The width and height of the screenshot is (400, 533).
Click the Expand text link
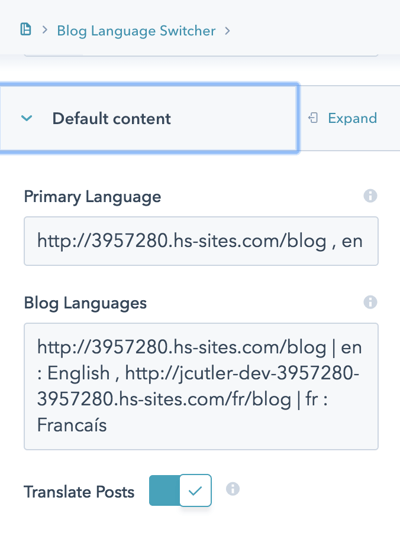pyautogui.click(x=352, y=118)
